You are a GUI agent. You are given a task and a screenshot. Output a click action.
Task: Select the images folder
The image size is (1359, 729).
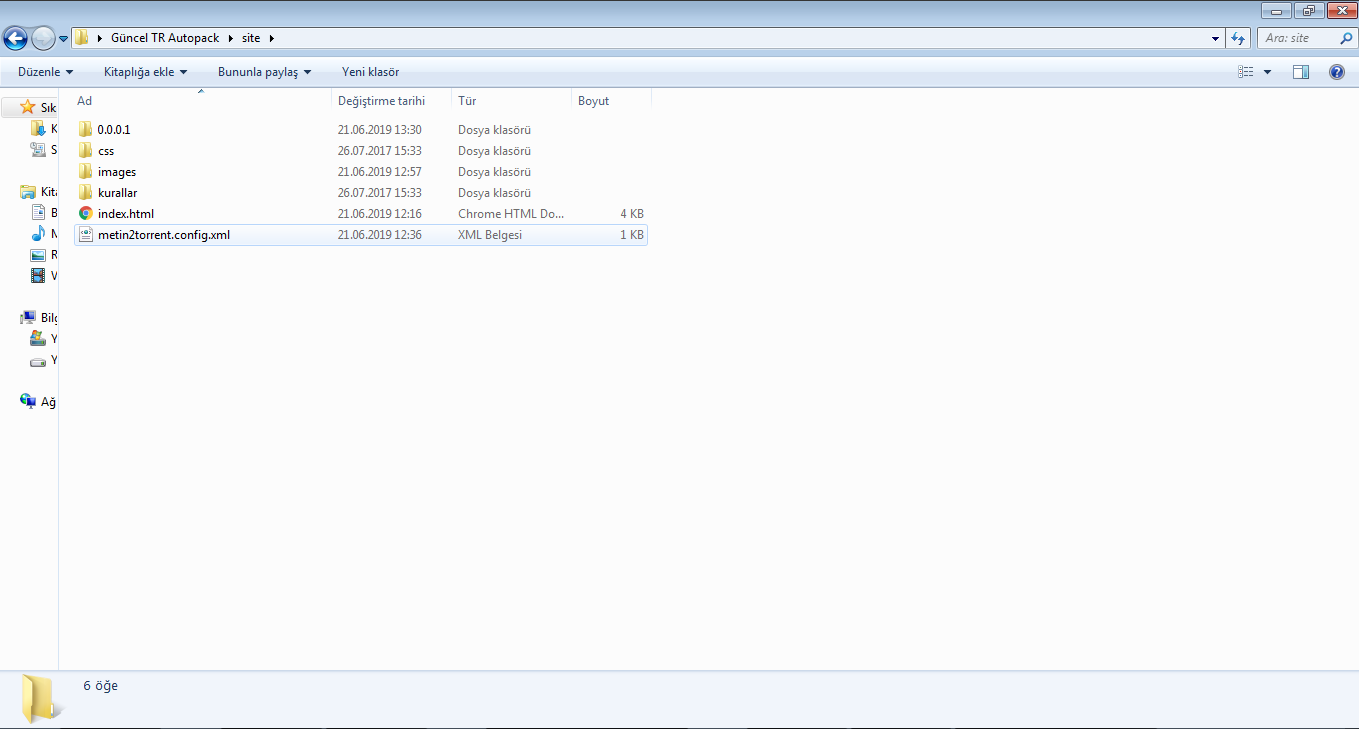tap(116, 172)
